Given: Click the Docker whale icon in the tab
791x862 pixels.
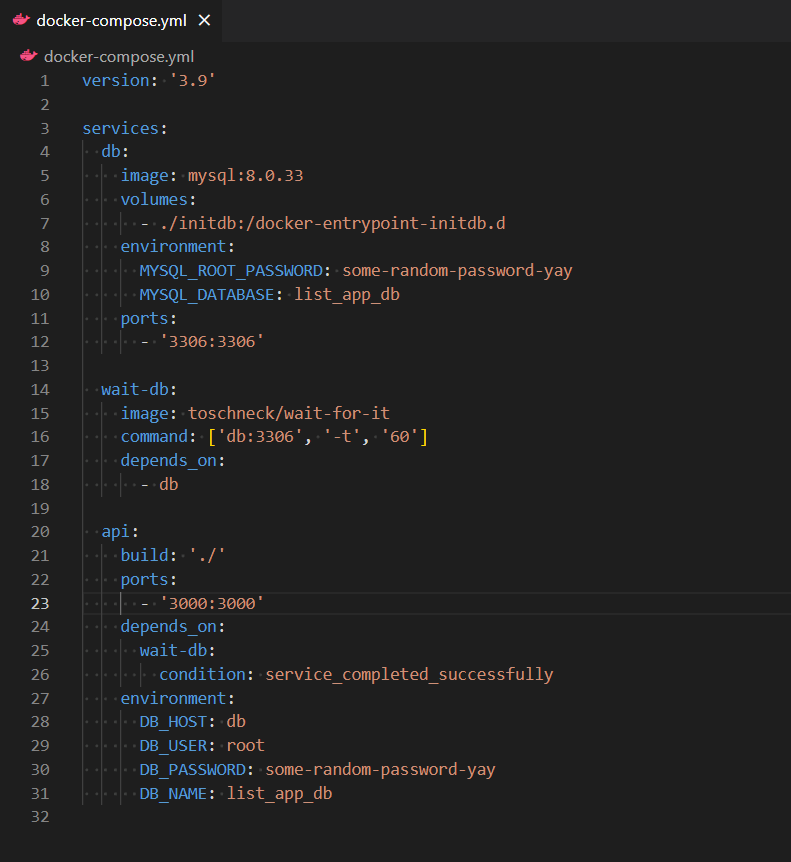Looking at the screenshot, I should click(x=21, y=20).
